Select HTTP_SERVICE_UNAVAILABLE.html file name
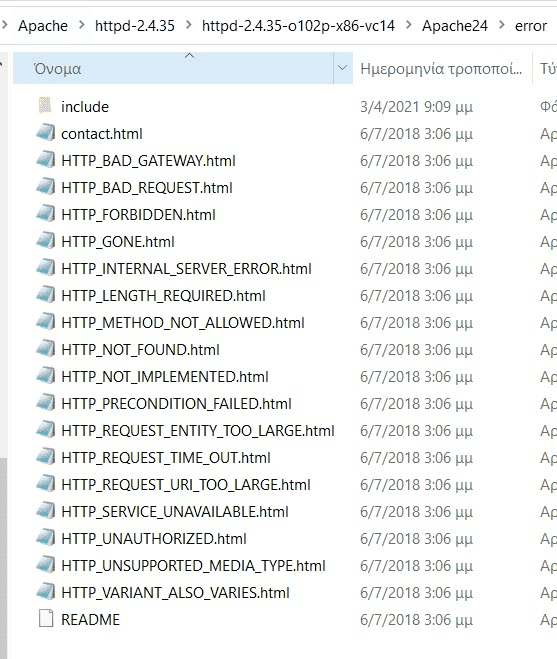 click(175, 511)
